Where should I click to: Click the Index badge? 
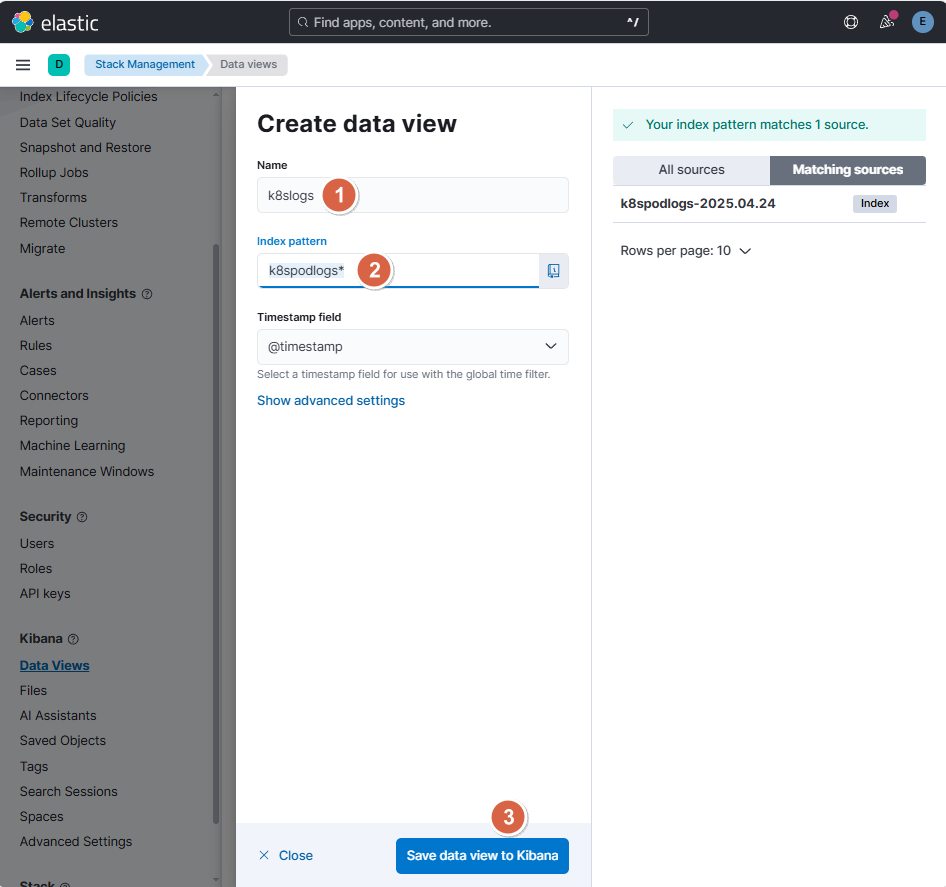pyautogui.click(x=874, y=204)
